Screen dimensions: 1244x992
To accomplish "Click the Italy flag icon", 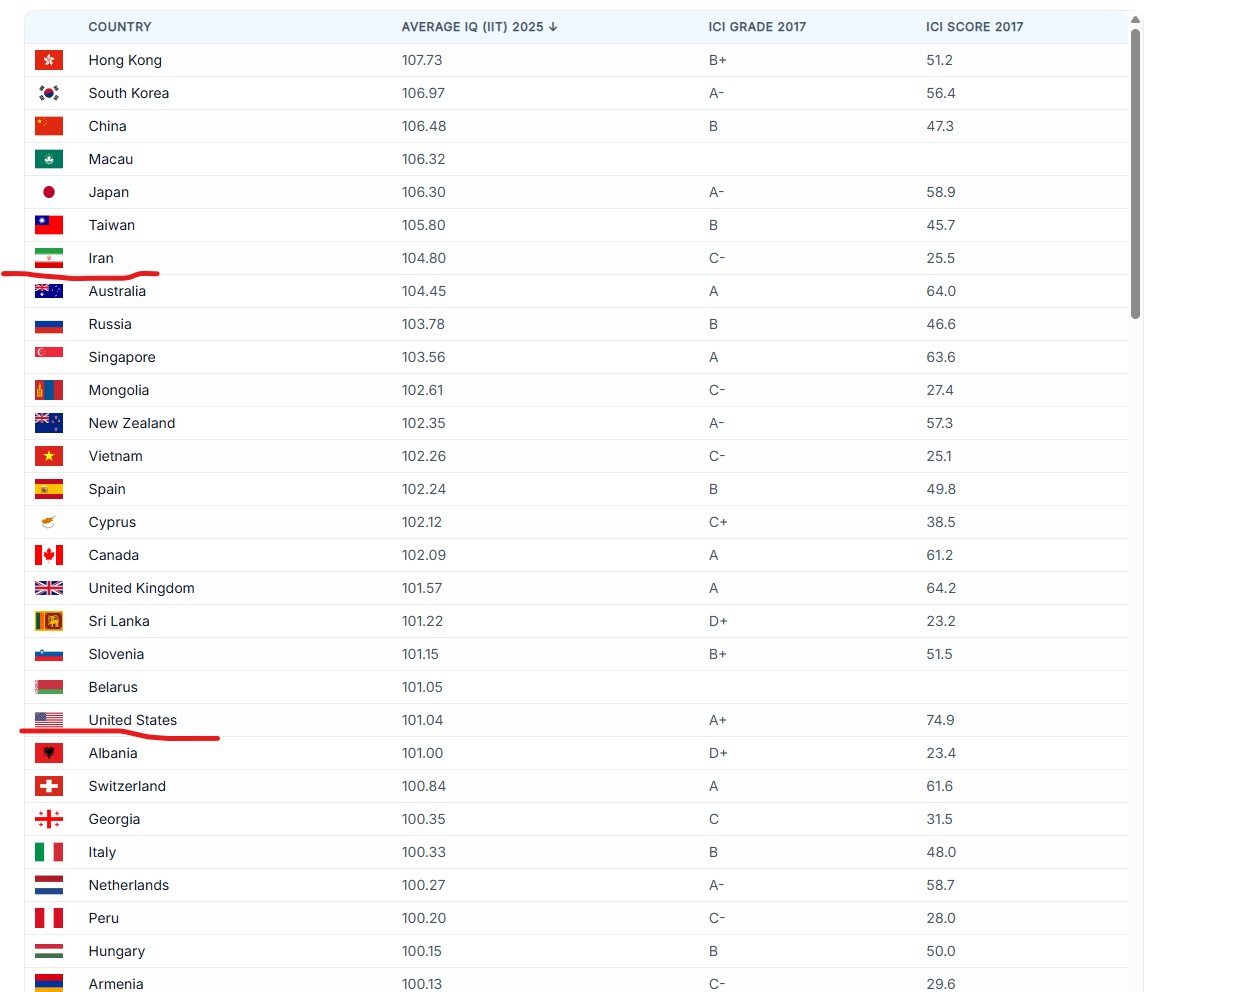I will [x=49, y=852].
